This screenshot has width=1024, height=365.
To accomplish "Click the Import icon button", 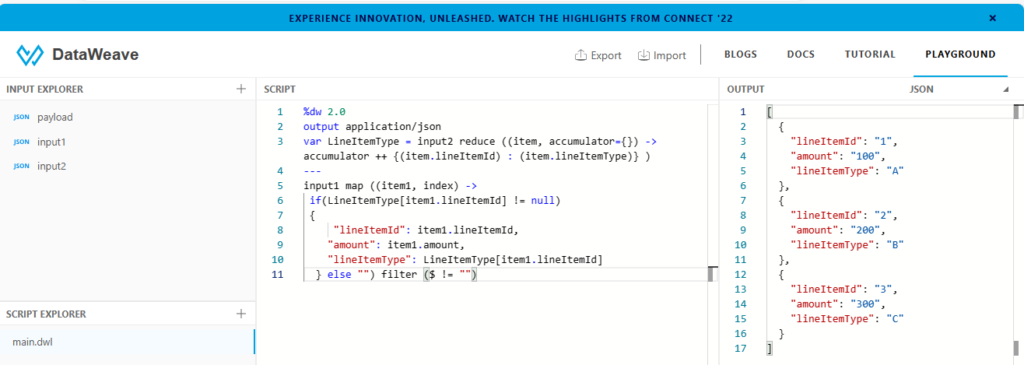I will click(x=644, y=56).
